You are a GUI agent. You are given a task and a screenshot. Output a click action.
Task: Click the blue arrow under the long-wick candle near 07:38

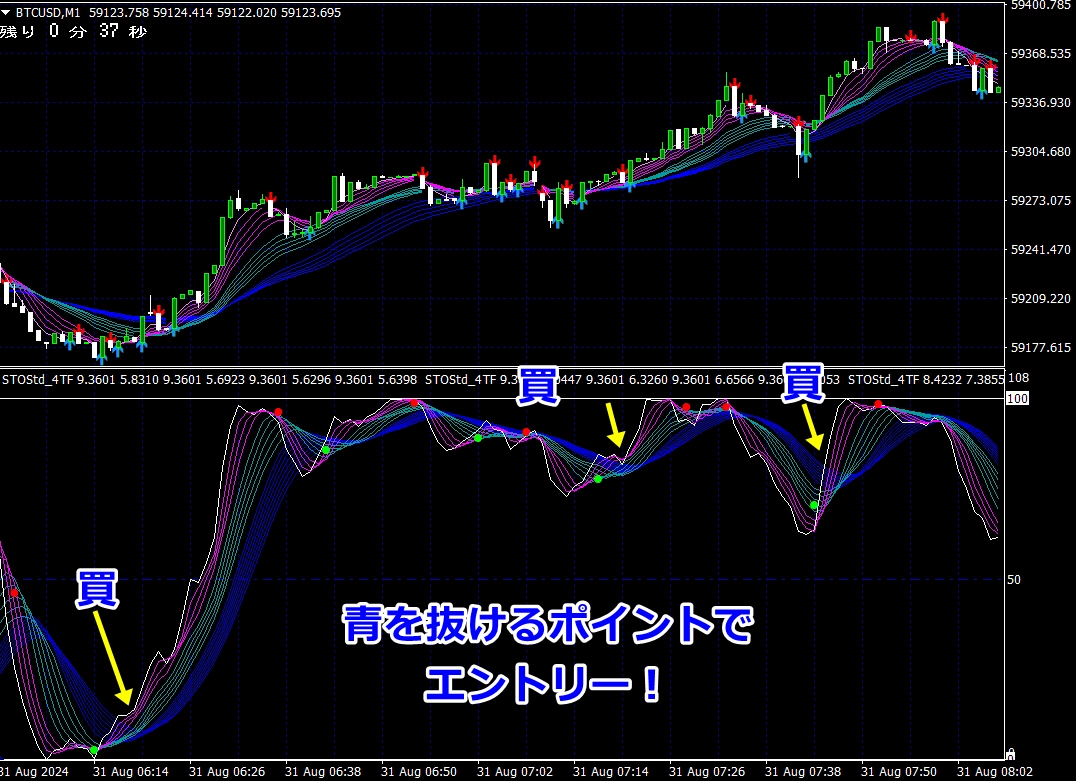pos(806,154)
